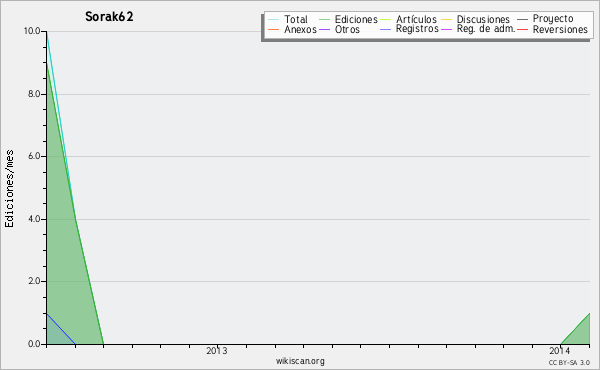The width and height of the screenshot is (600, 370).
Task: Click the 2.0 y-axis label
Action: pyautogui.click(x=34, y=281)
